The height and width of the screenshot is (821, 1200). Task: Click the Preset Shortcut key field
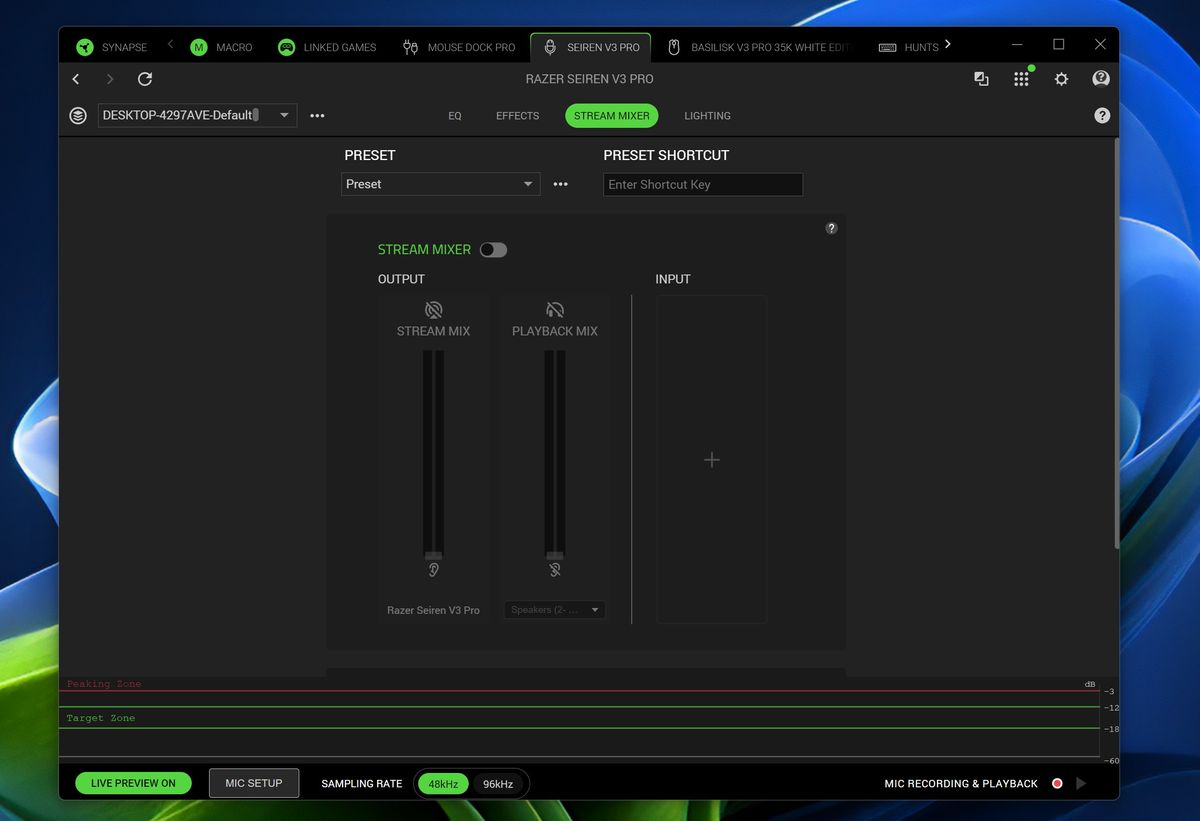click(x=703, y=184)
